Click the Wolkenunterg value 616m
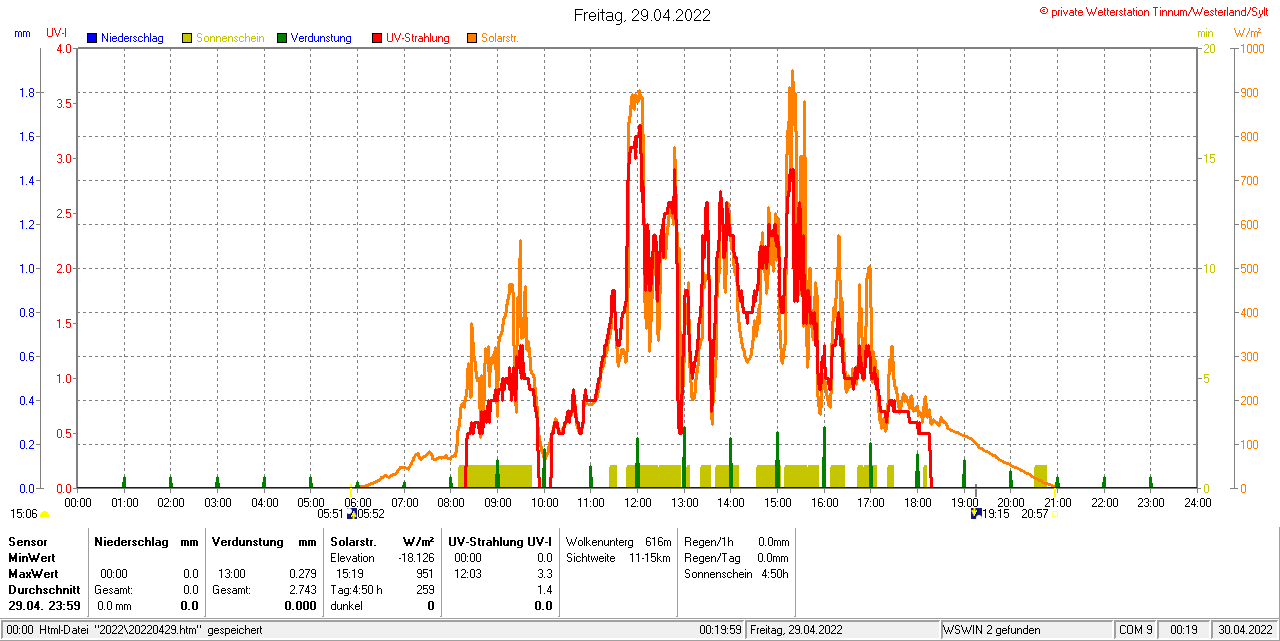The width and height of the screenshot is (1280, 641). (658, 541)
